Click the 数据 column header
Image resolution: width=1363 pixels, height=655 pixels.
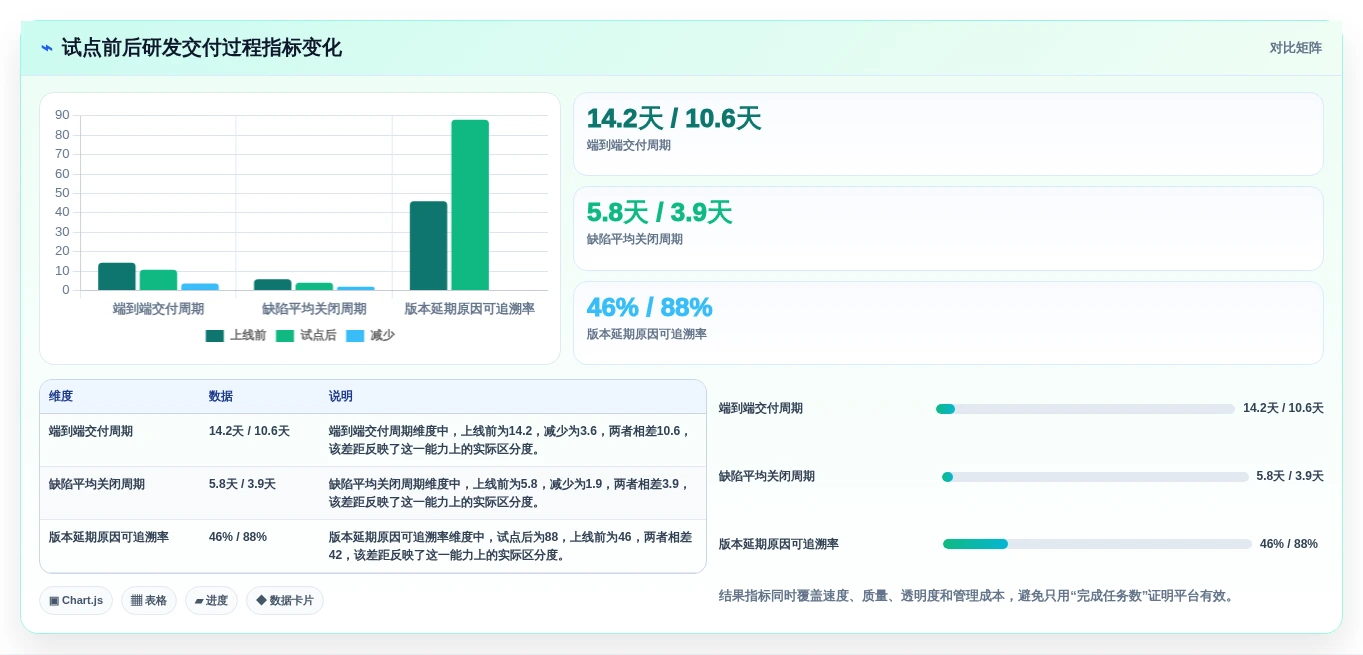pyautogui.click(x=221, y=397)
